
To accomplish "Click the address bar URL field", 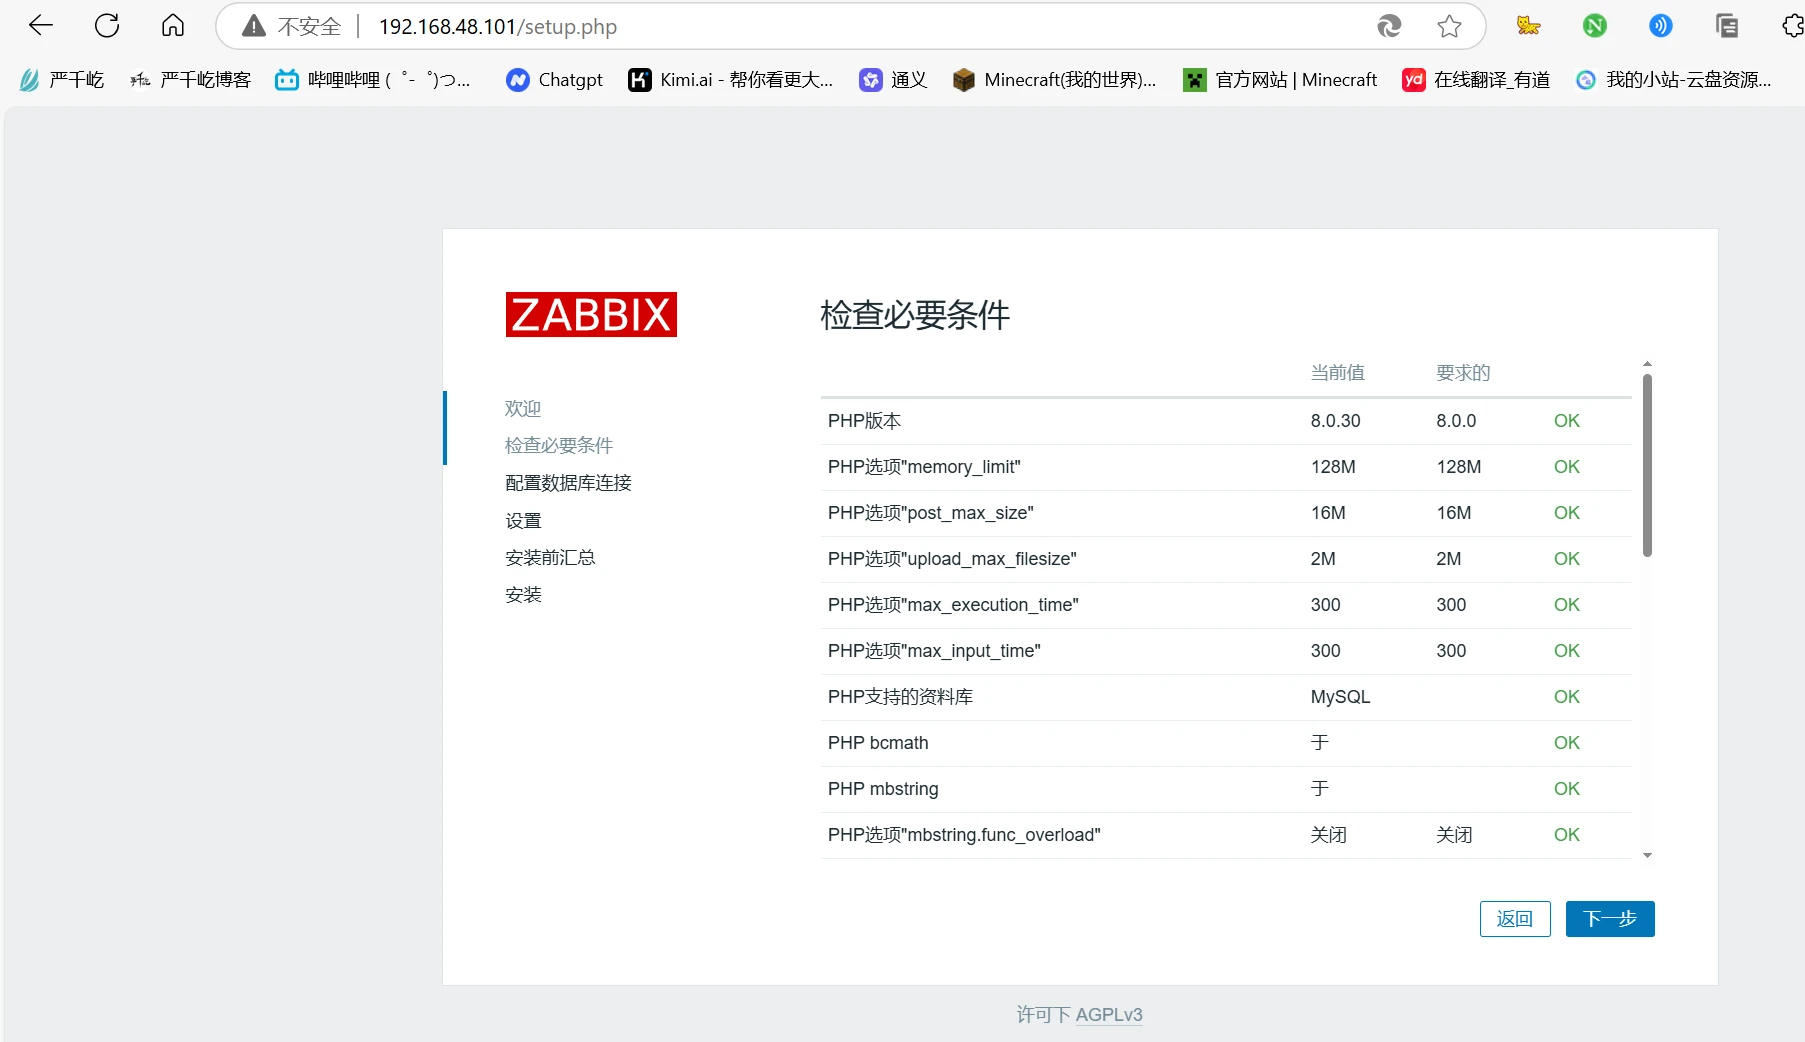I will point(800,27).
